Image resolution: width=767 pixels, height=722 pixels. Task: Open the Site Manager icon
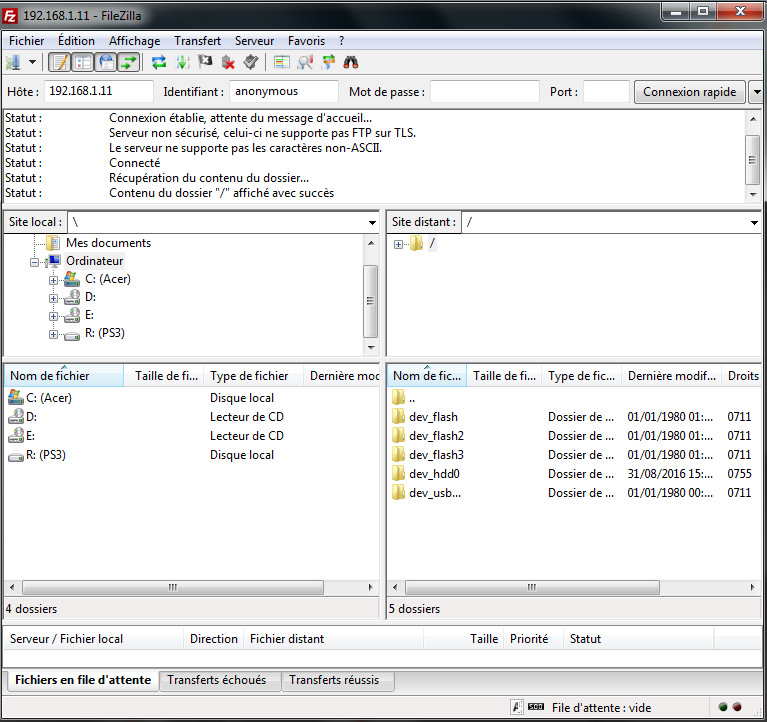[x=13, y=62]
